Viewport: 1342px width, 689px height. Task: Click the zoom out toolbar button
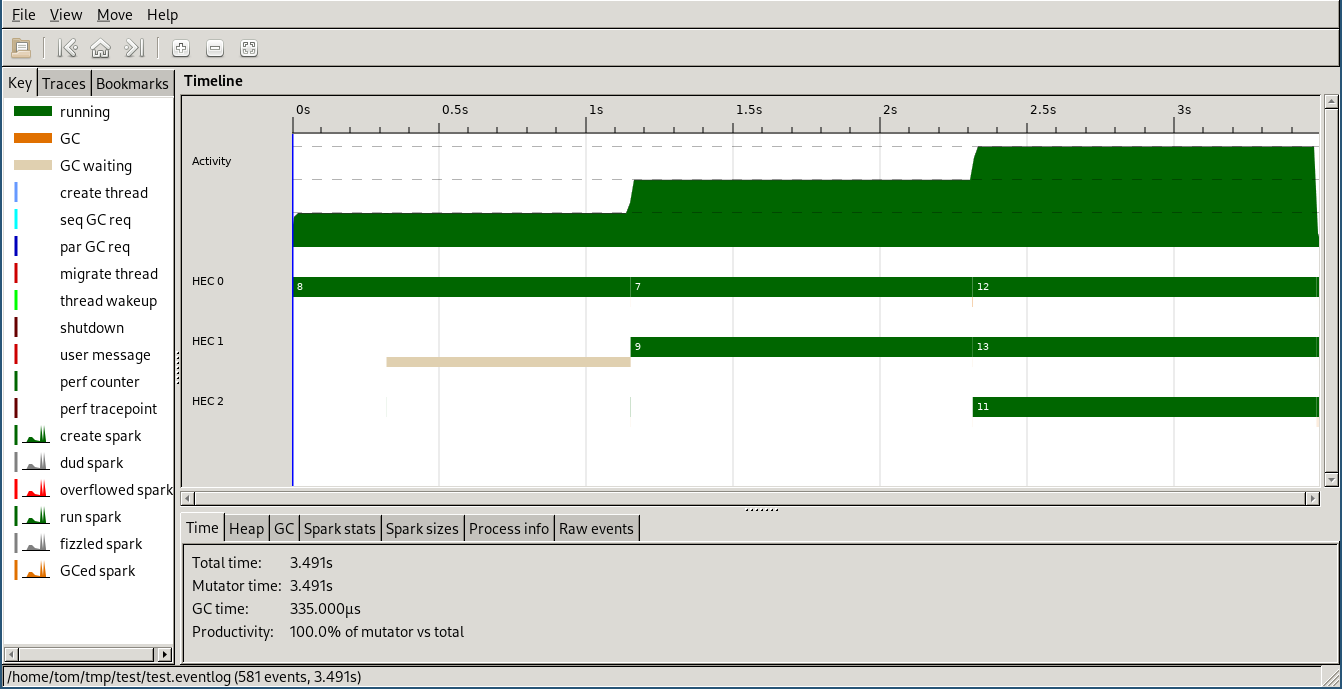214,47
